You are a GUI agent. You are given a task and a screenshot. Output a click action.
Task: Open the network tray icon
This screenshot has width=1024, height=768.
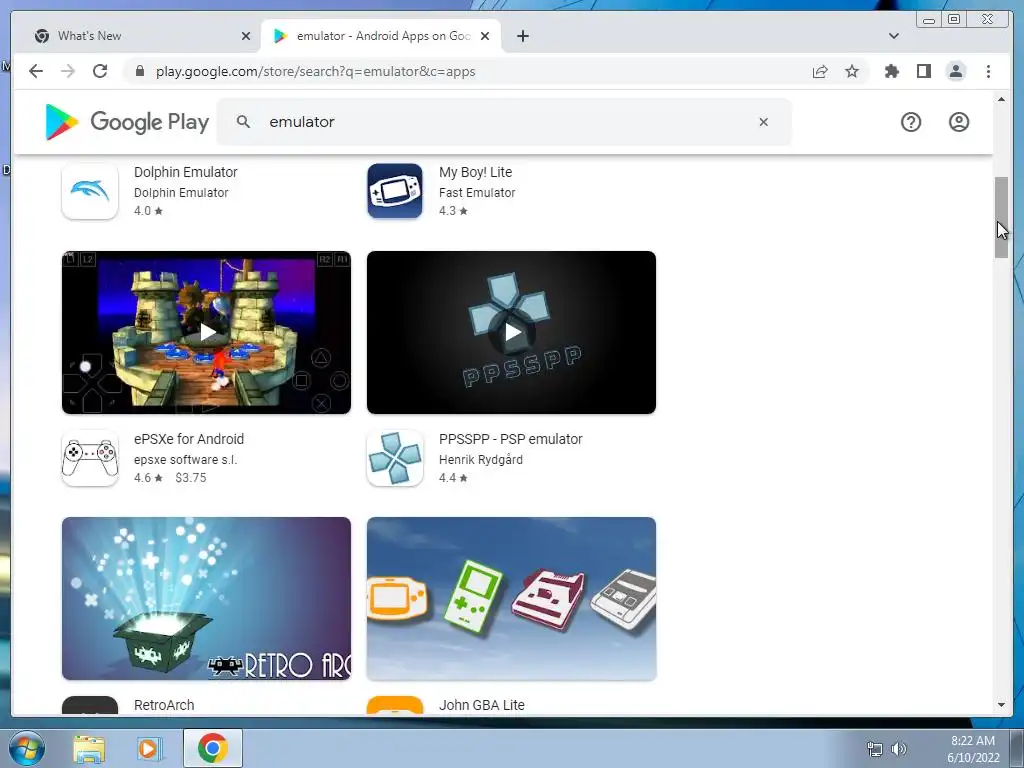pos(874,749)
